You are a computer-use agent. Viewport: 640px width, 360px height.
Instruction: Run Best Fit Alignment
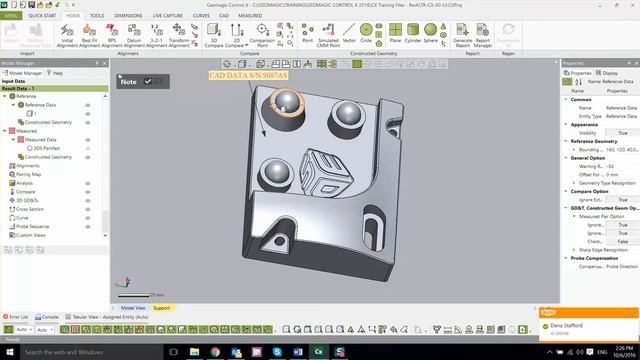click(89, 36)
